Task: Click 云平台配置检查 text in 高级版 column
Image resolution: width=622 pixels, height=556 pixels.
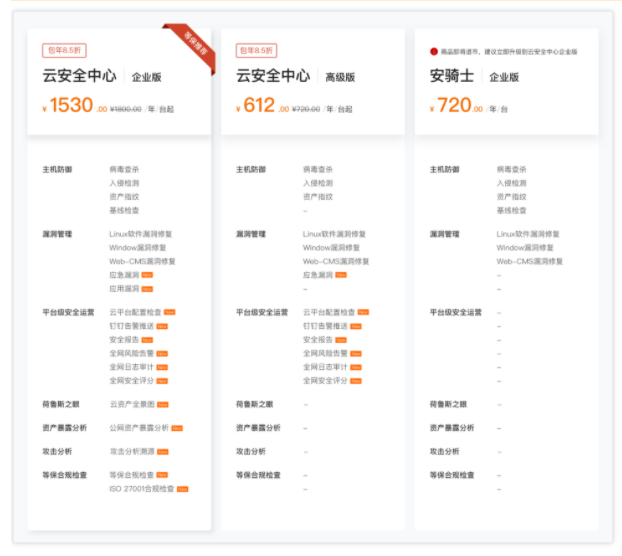Action: point(329,312)
